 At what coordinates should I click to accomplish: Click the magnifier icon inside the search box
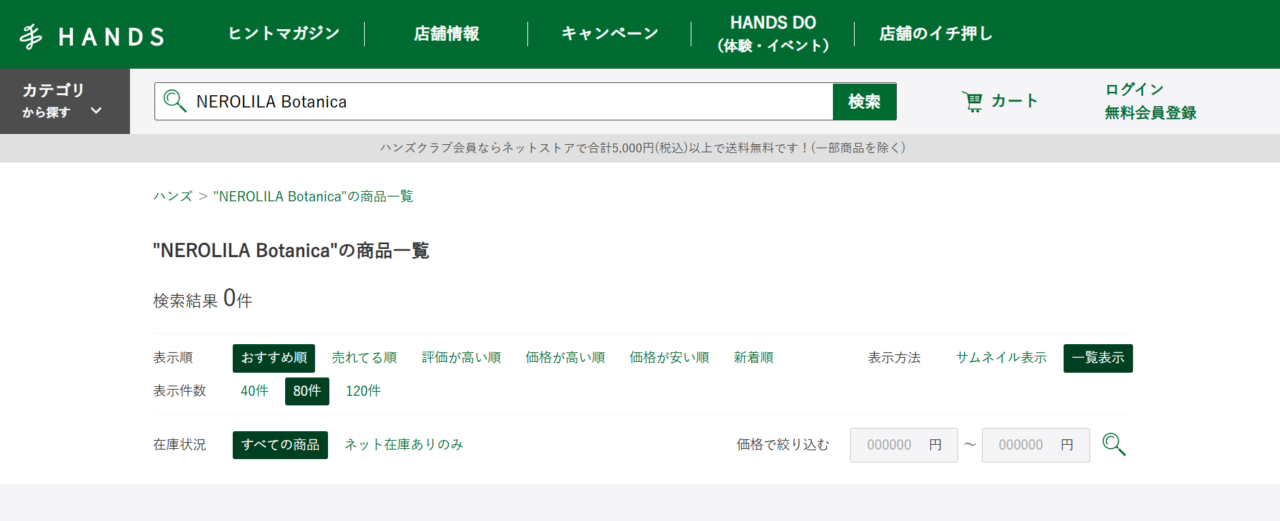point(175,101)
